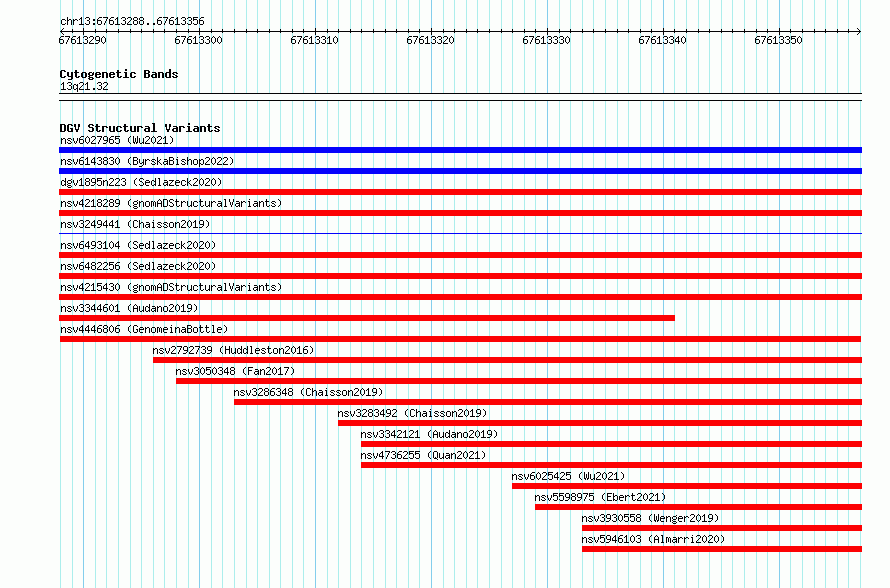
Task: Click ruler position 67613350
Action: (x=778, y=40)
